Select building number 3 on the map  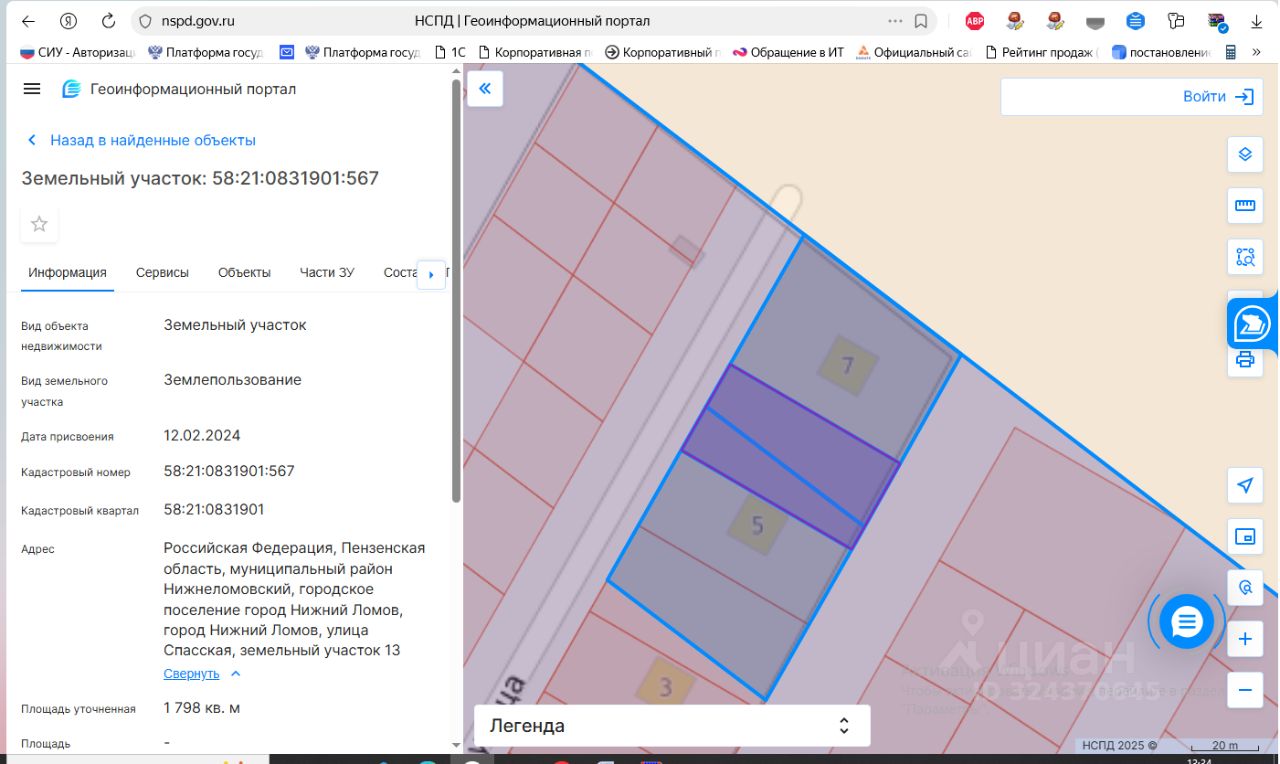click(666, 686)
